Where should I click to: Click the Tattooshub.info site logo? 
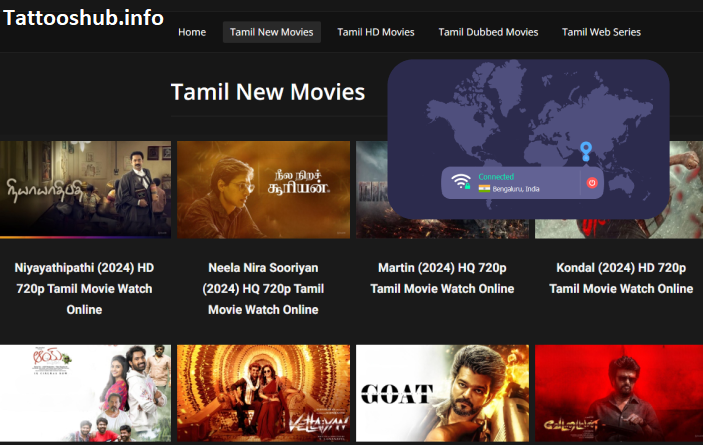pos(83,18)
